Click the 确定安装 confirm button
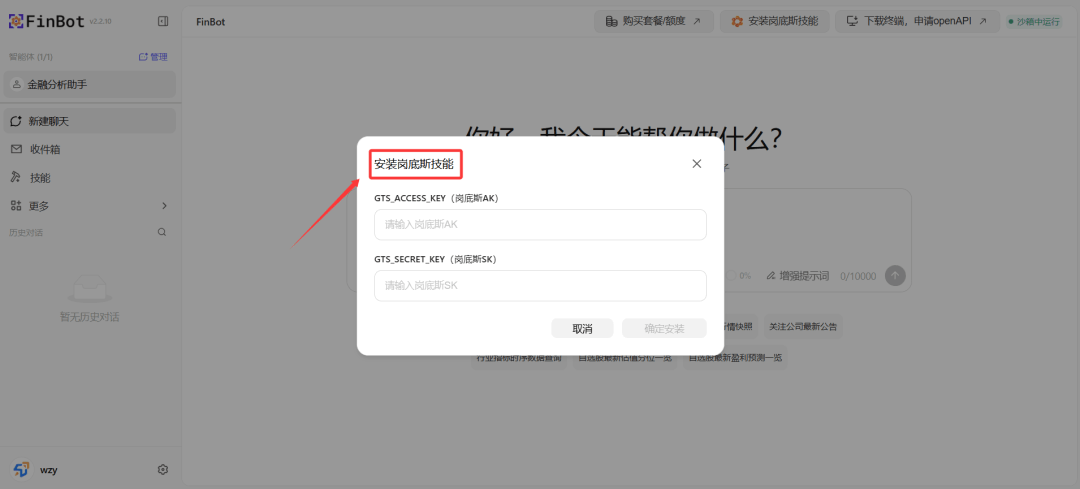 pos(664,329)
